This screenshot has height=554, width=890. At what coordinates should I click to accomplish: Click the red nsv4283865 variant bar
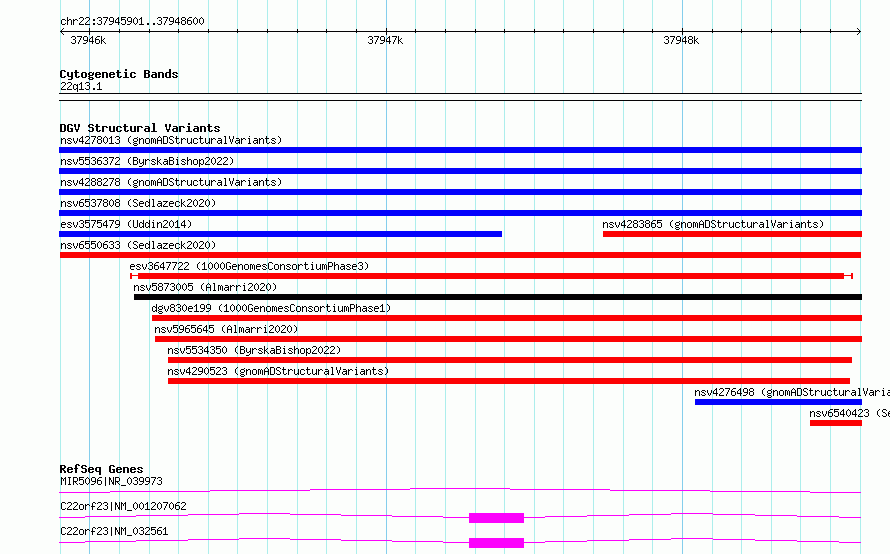click(x=732, y=234)
